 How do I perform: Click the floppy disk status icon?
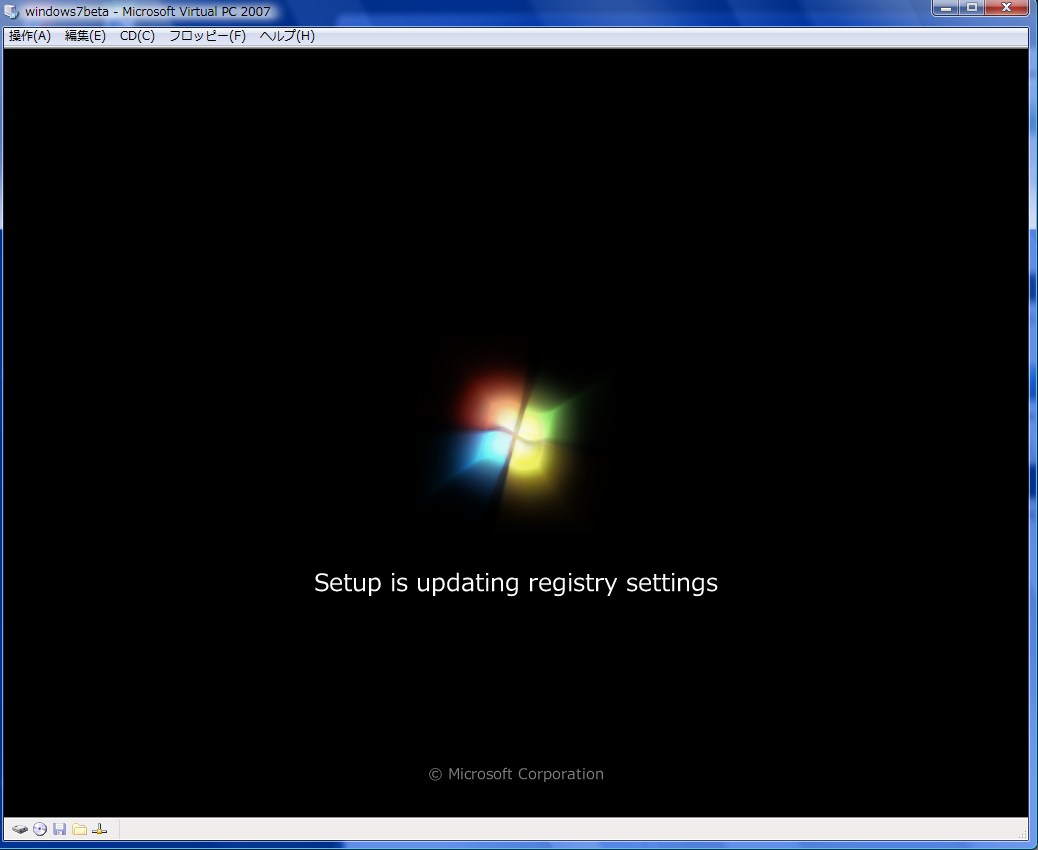[60, 829]
